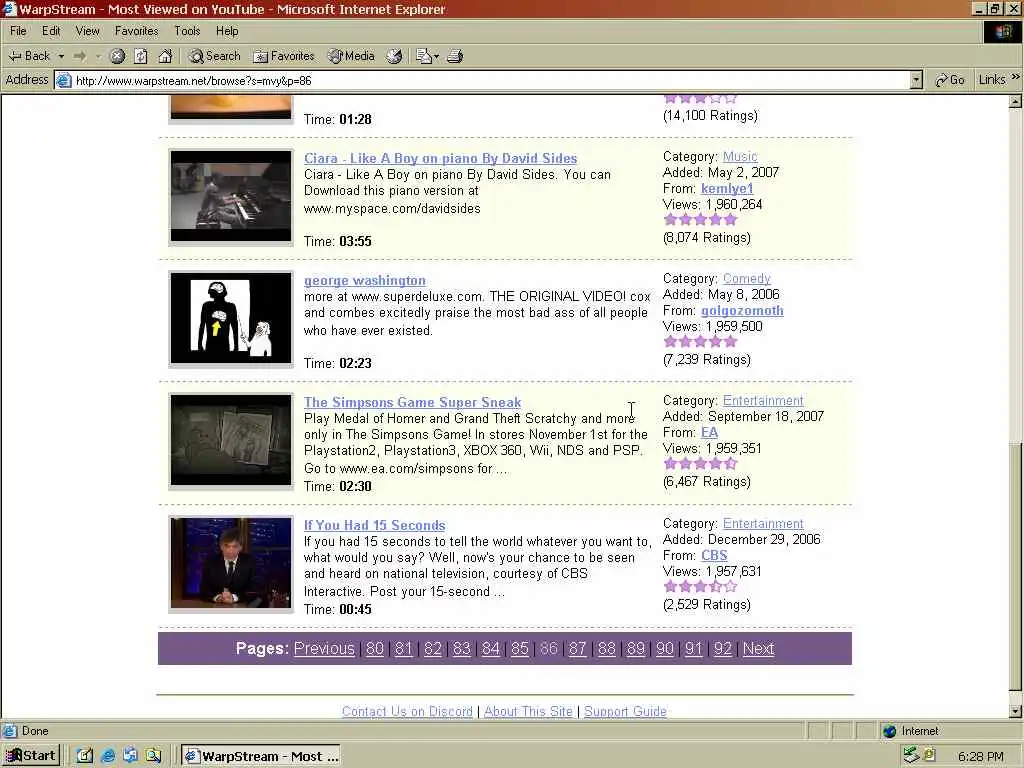Open uploader CBS profile link

[714, 556]
